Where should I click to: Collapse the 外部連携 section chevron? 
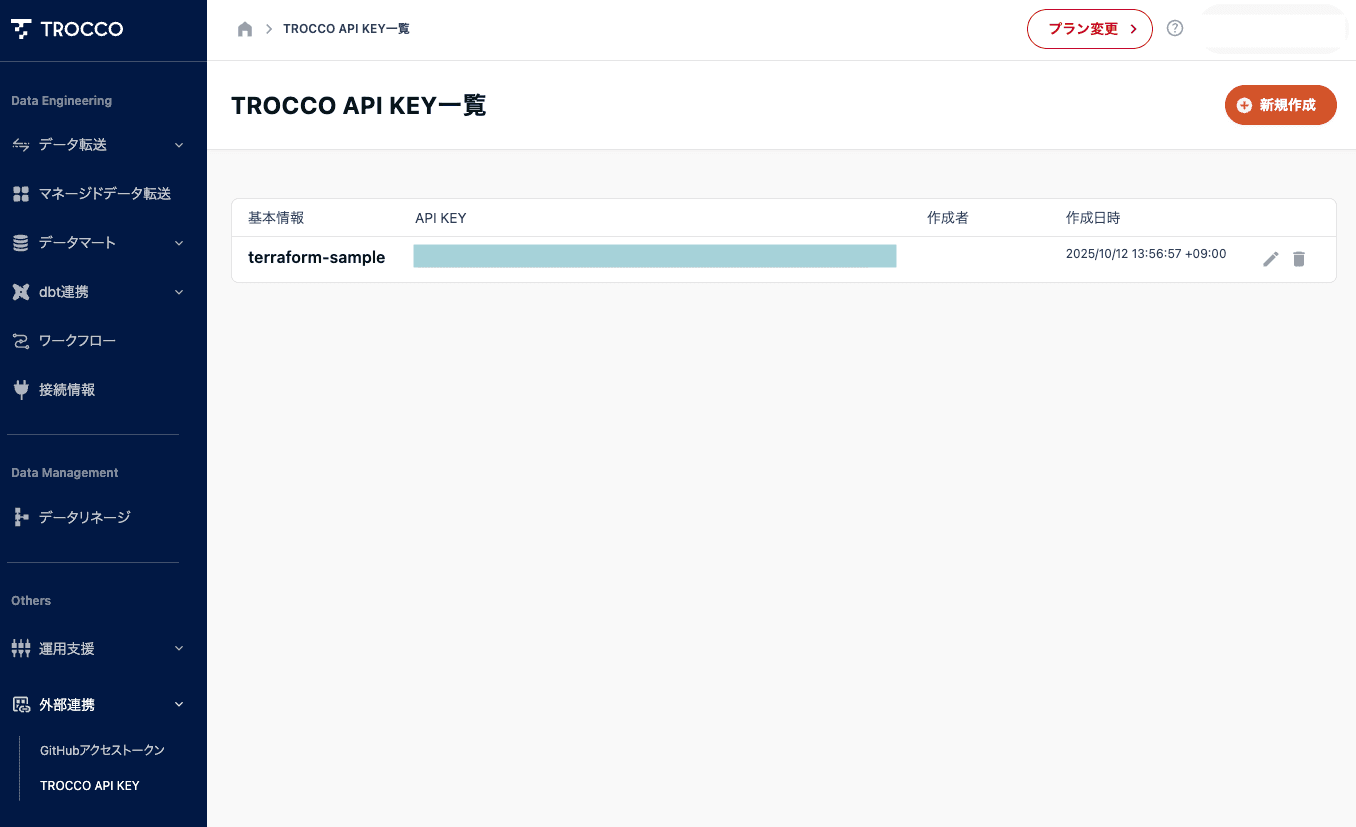point(179,705)
